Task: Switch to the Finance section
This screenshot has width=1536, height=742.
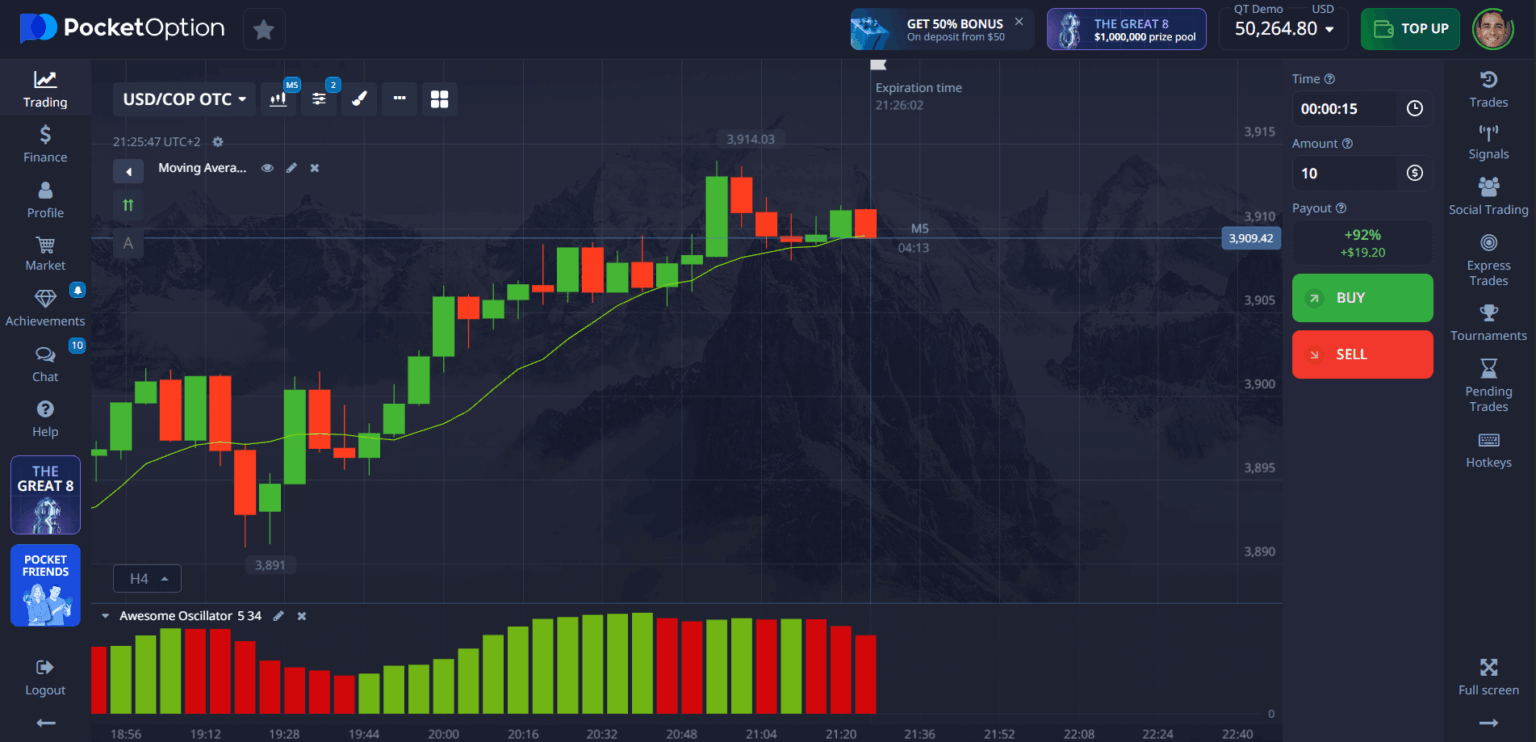Action: coord(45,143)
